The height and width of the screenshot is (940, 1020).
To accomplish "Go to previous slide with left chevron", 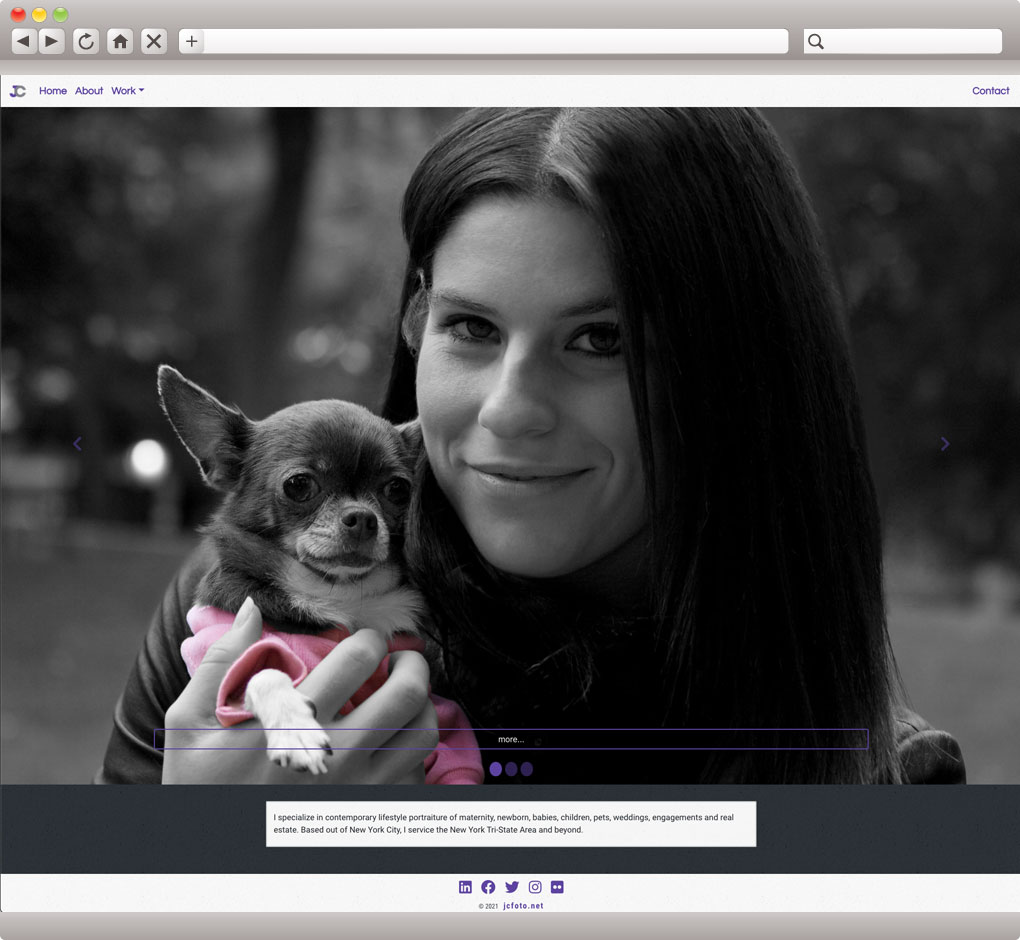I will click(x=77, y=444).
